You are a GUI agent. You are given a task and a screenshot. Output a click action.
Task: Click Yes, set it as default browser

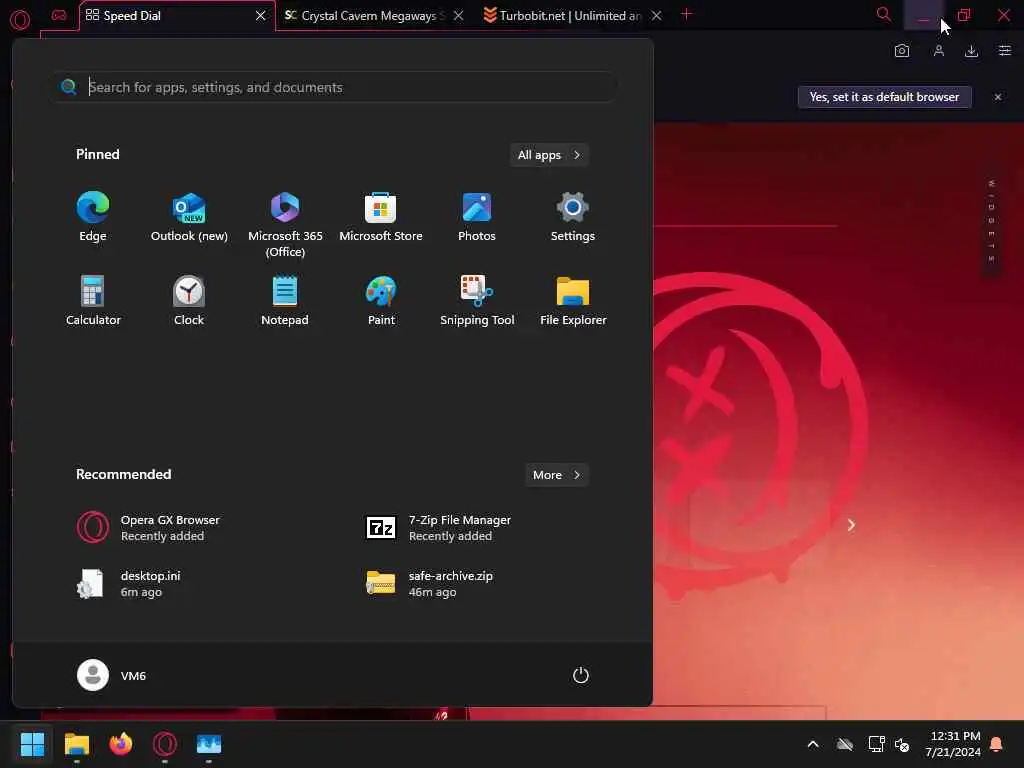884,97
